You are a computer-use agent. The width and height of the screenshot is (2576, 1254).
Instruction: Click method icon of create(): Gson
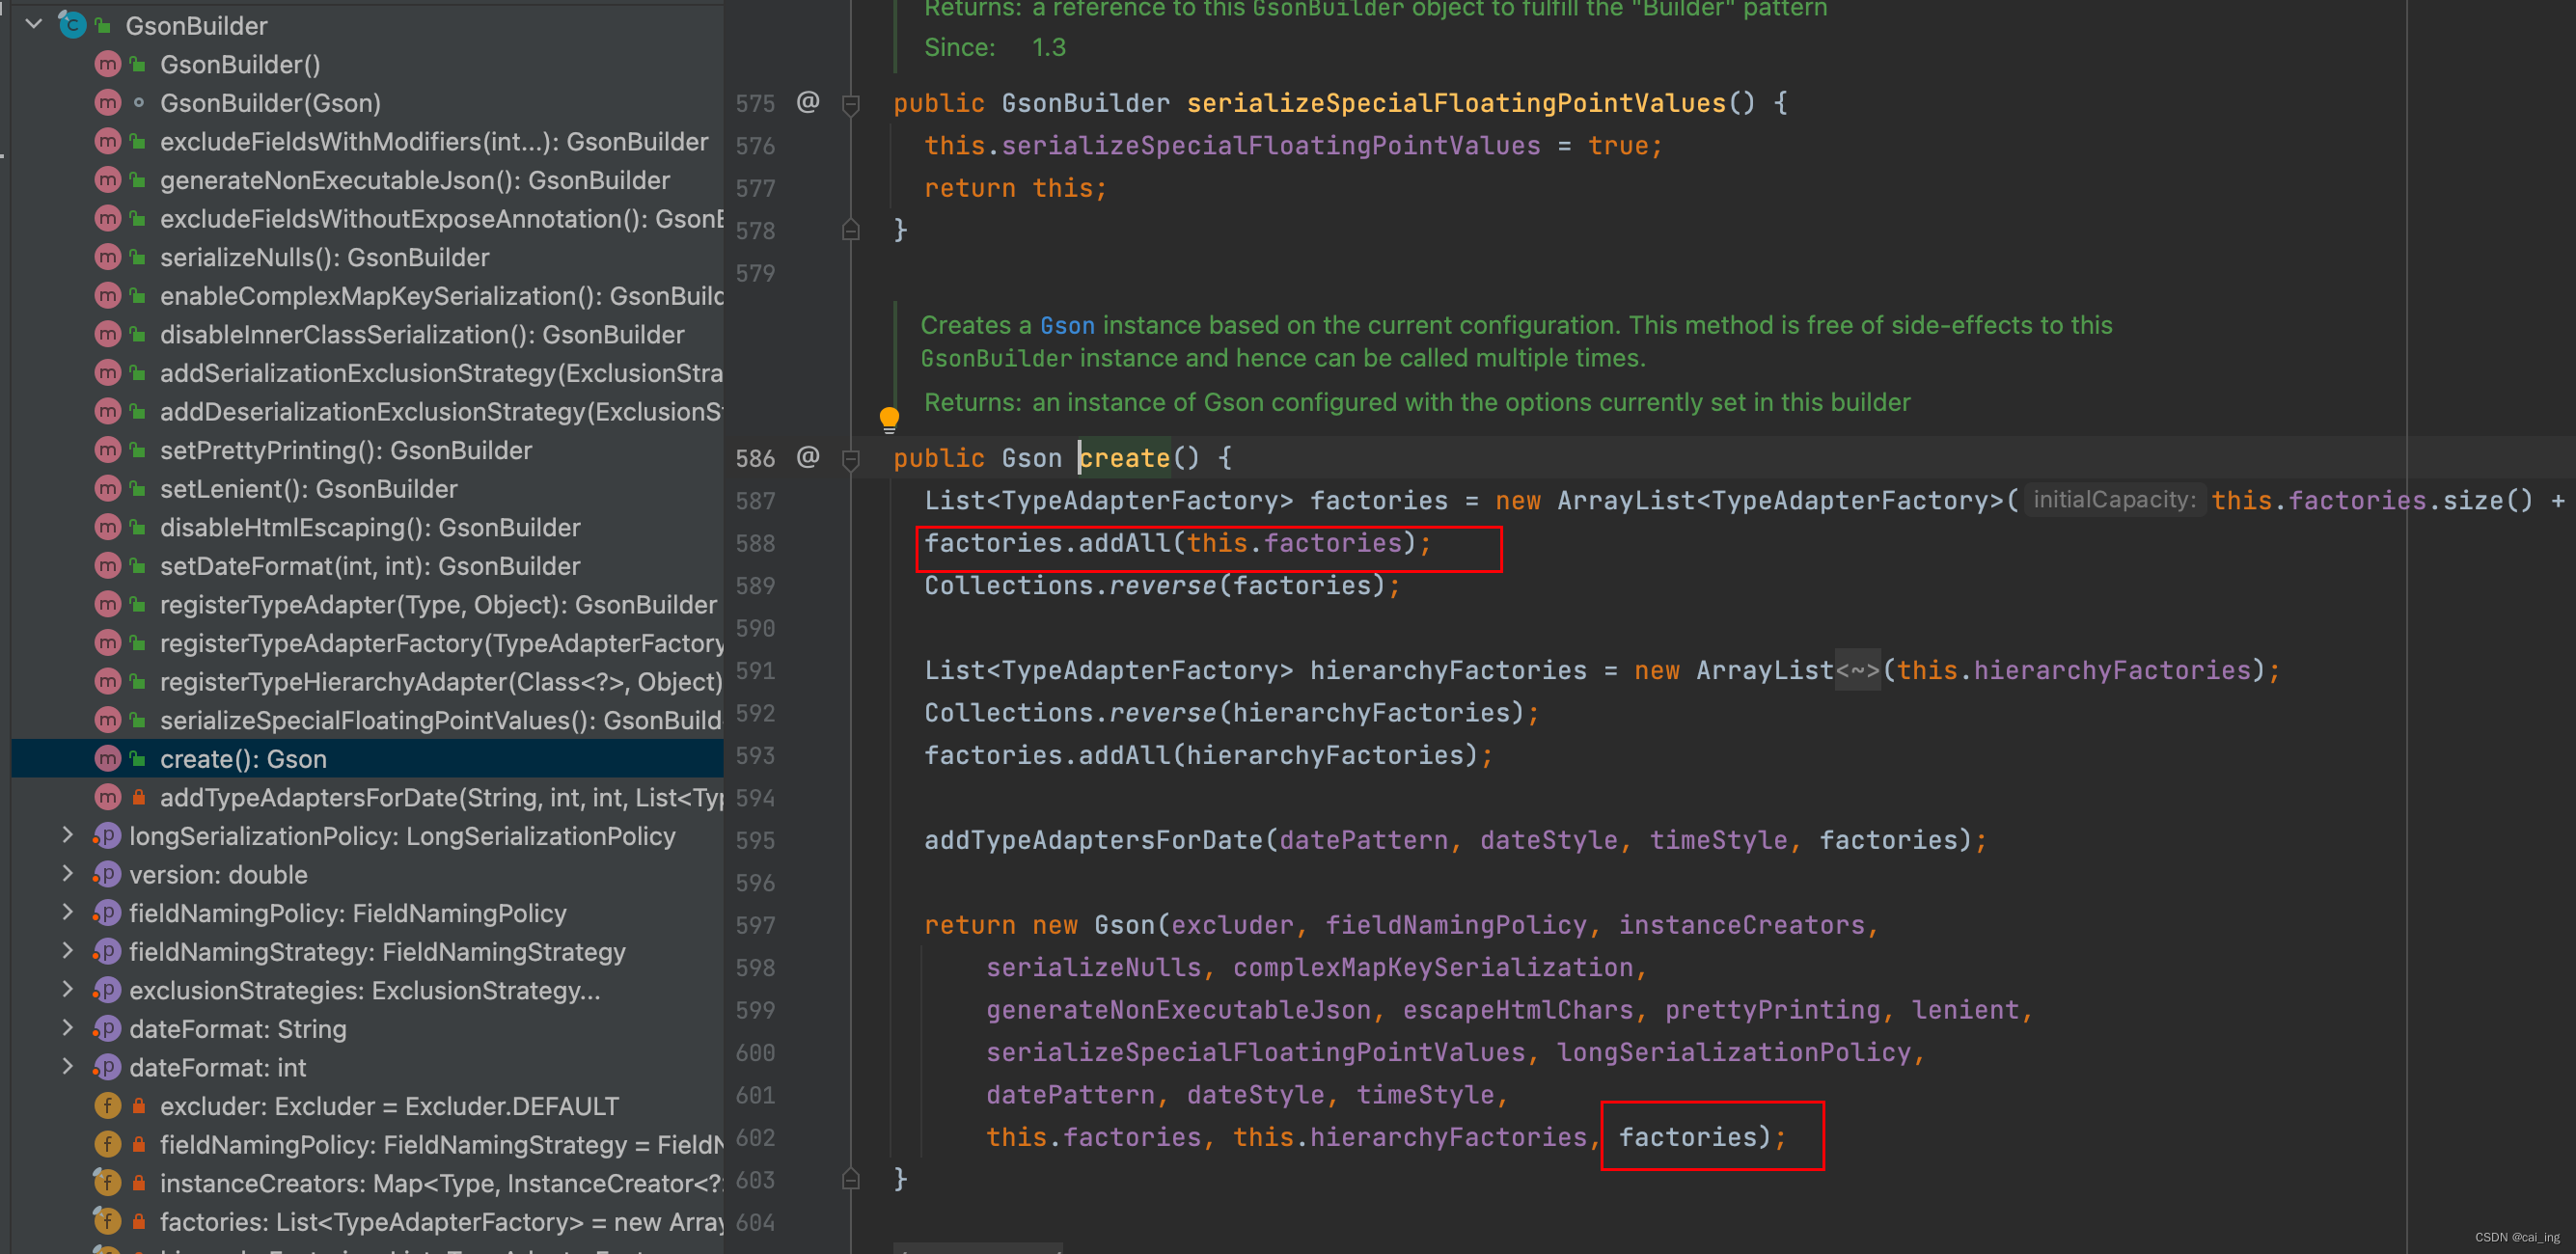click(x=108, y=758)
